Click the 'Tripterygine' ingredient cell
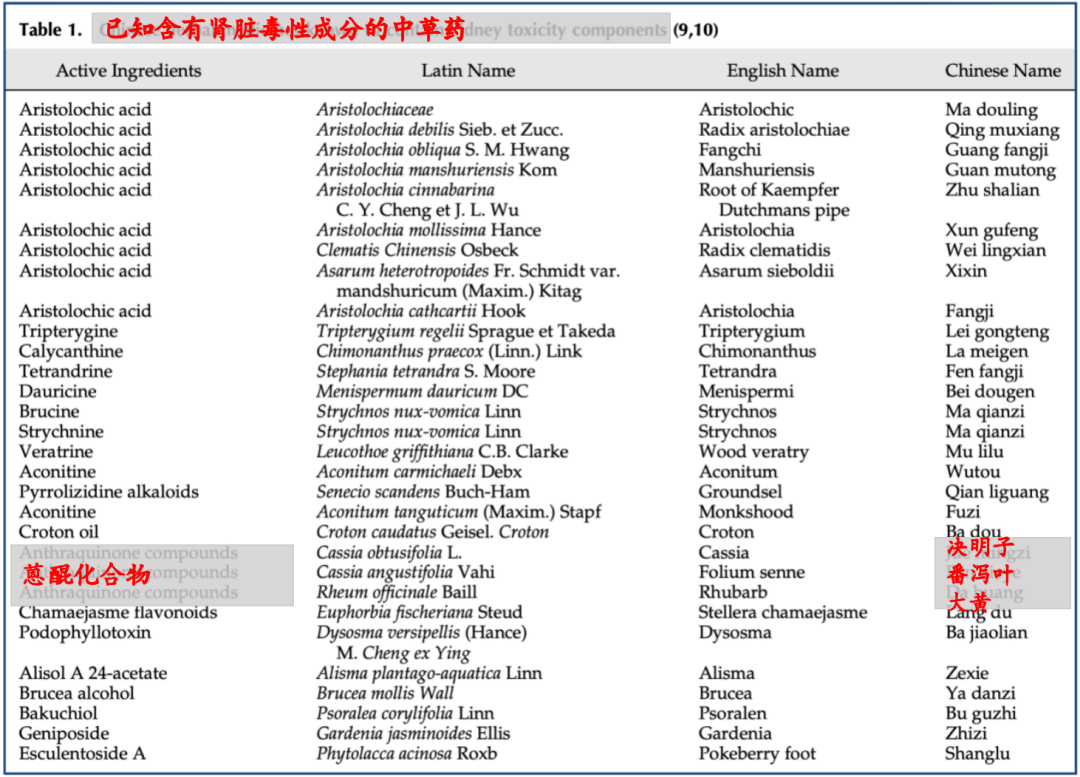The height and width of the screenshot is (777, 1080). pyautogui.click(x=68, y=331)
